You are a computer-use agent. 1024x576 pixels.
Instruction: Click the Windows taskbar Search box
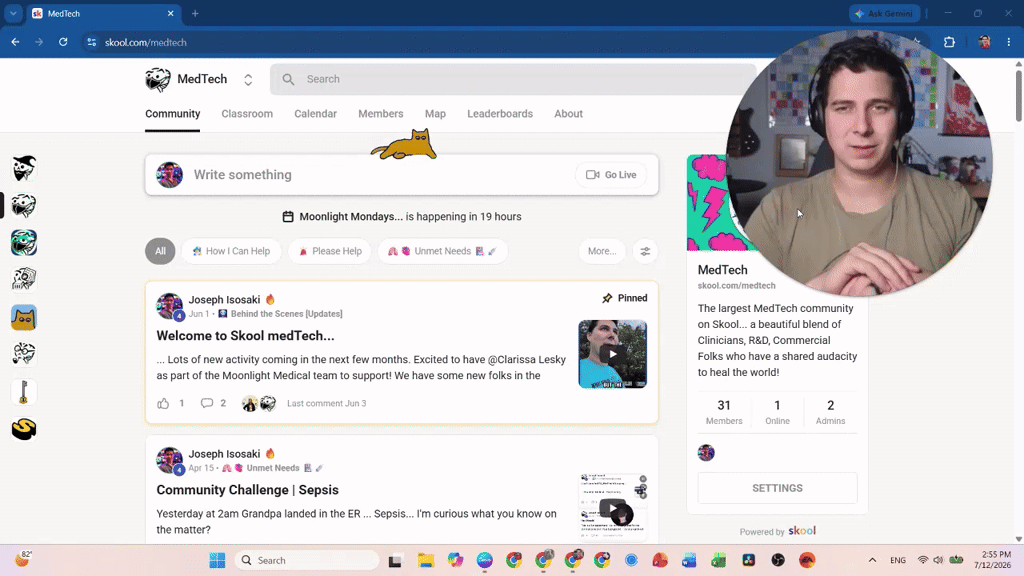click(x=307, y=560)
